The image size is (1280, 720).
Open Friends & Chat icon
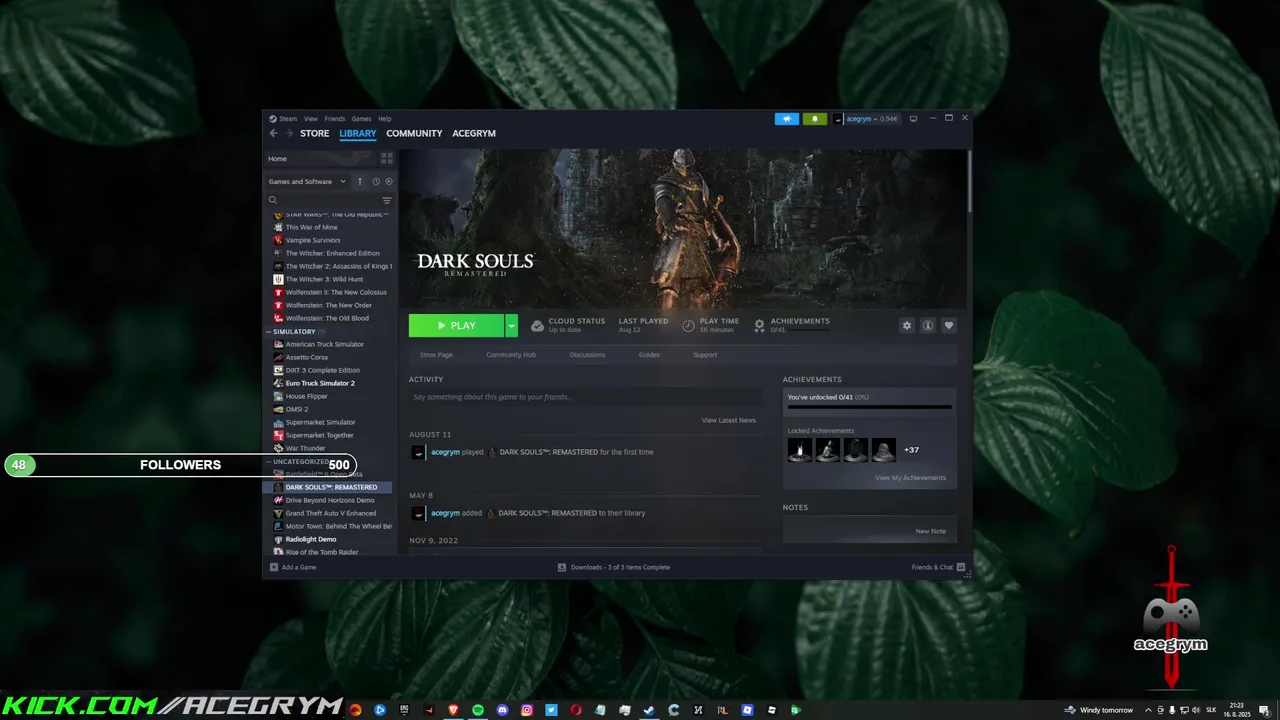coord(961,567)
